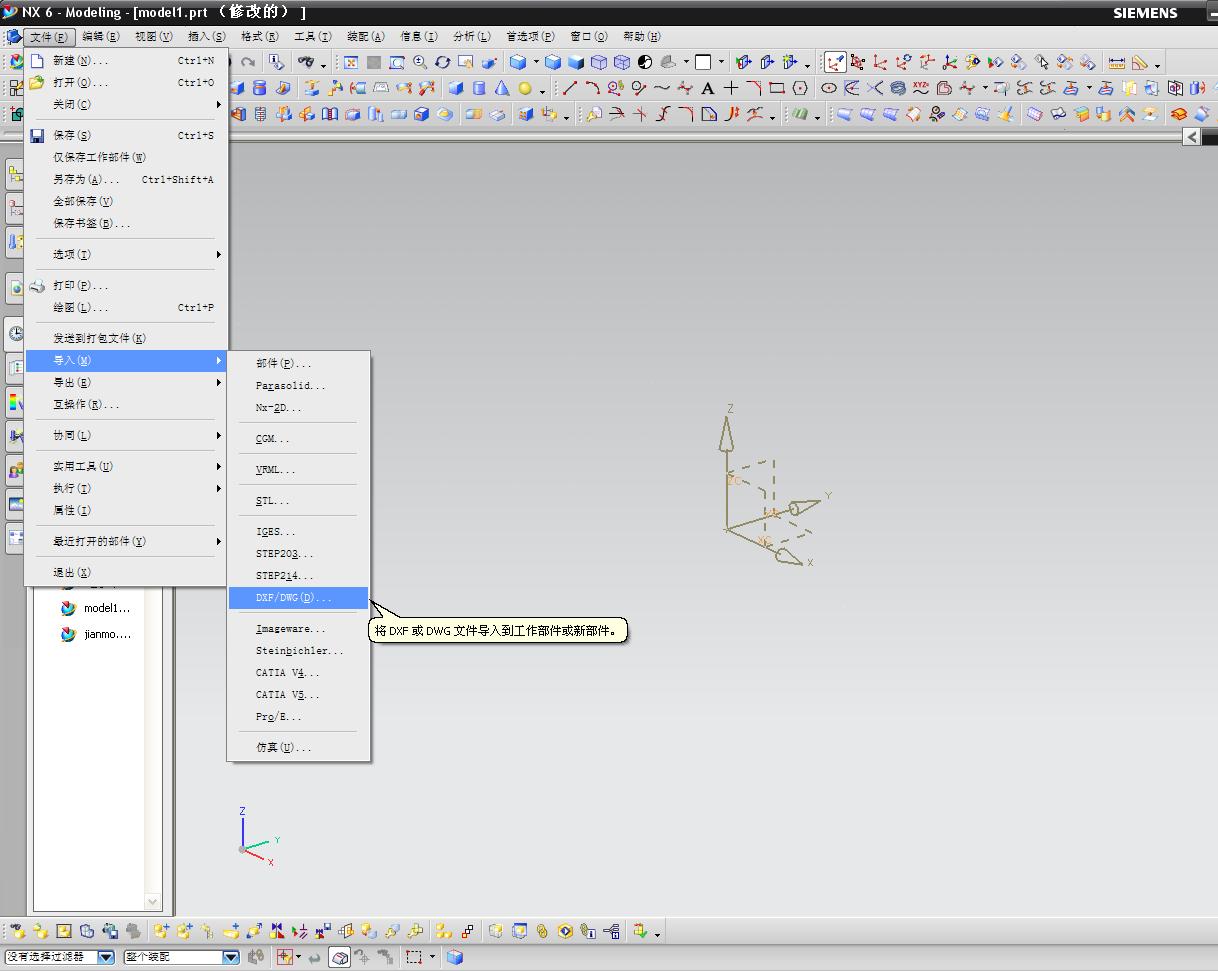Select the Text 'A' curve tool
The image size is (1218, 971).
click(708, 89)
